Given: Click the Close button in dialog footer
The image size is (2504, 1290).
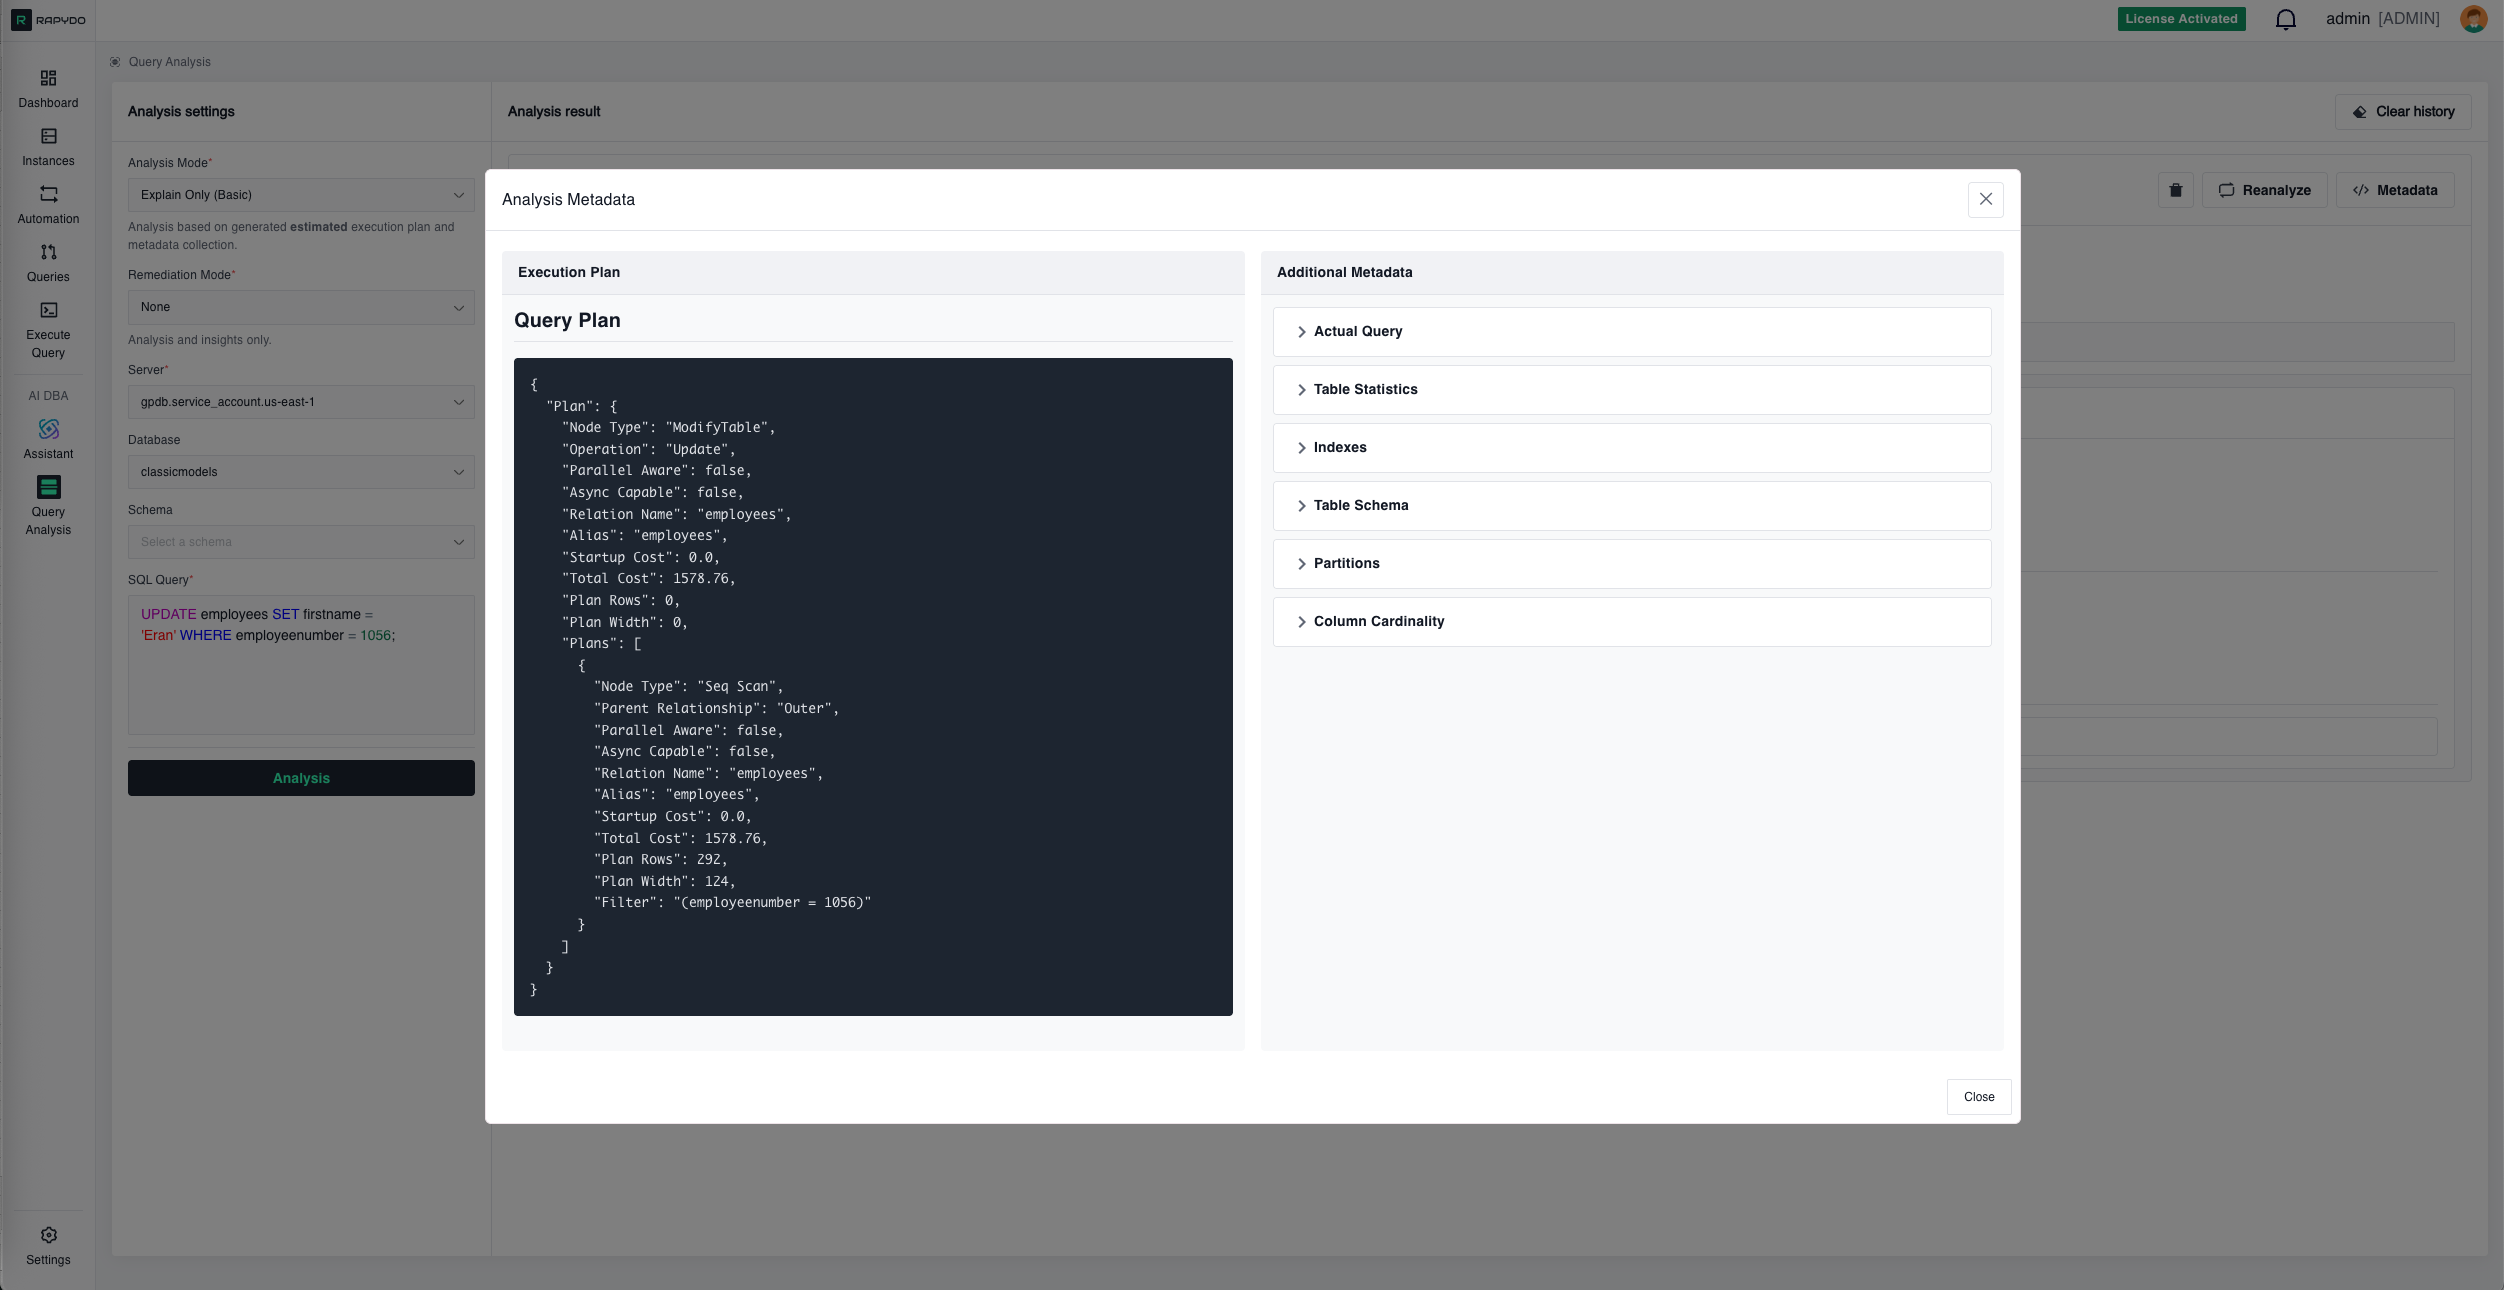Looking at the screenshot, I should (x=1978, y=1097).
